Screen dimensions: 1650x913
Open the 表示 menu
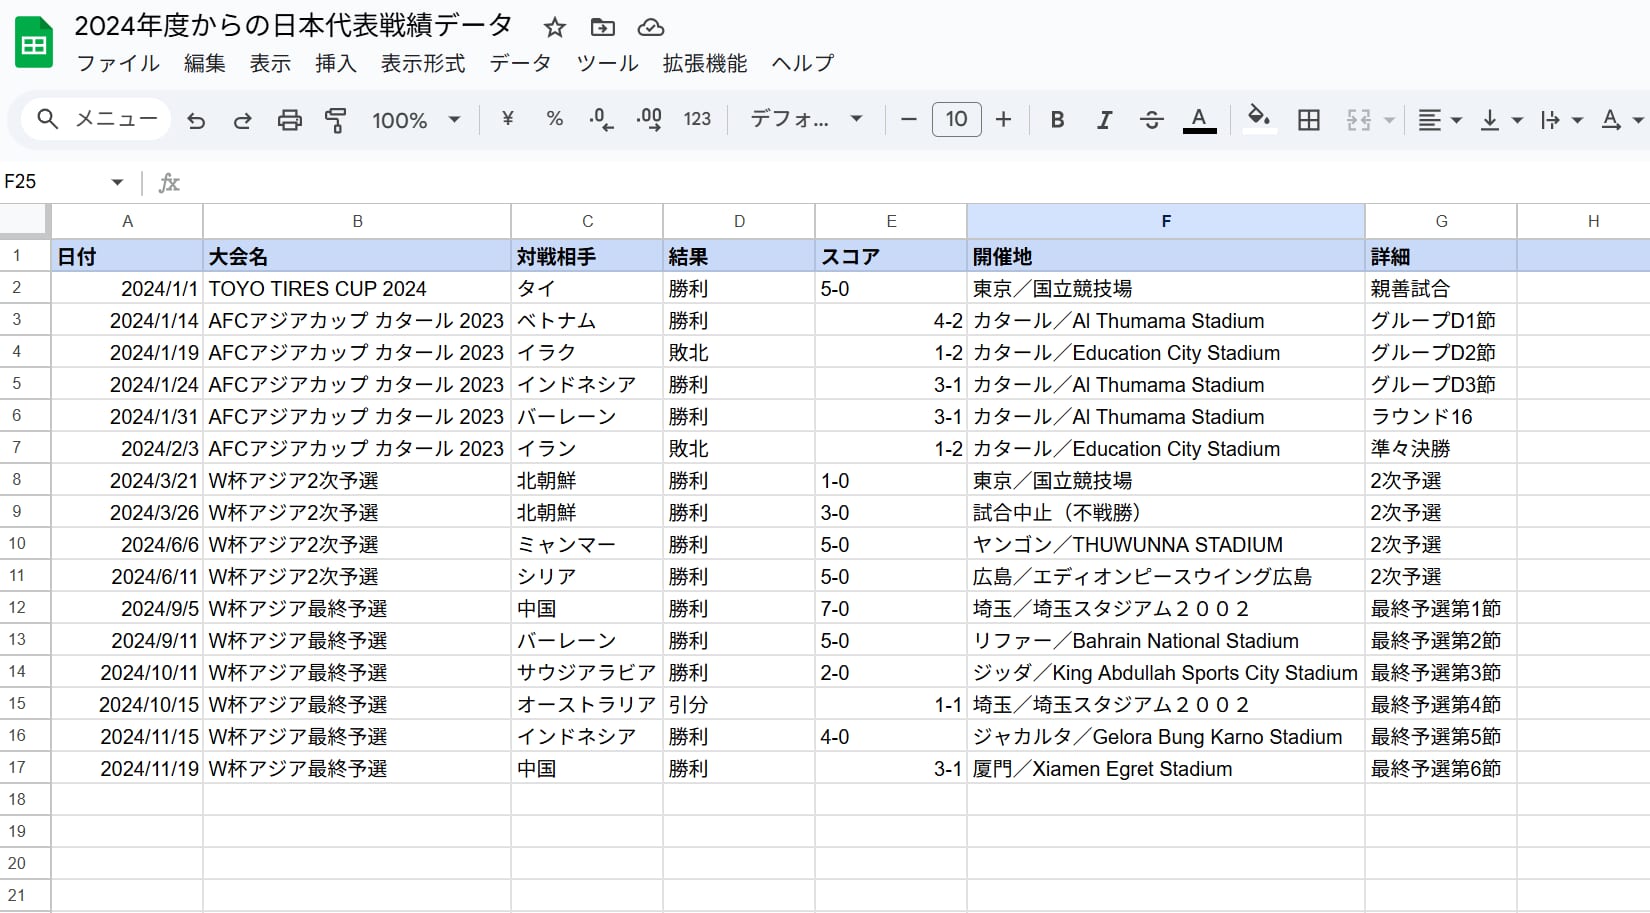(x=270, y=63)
